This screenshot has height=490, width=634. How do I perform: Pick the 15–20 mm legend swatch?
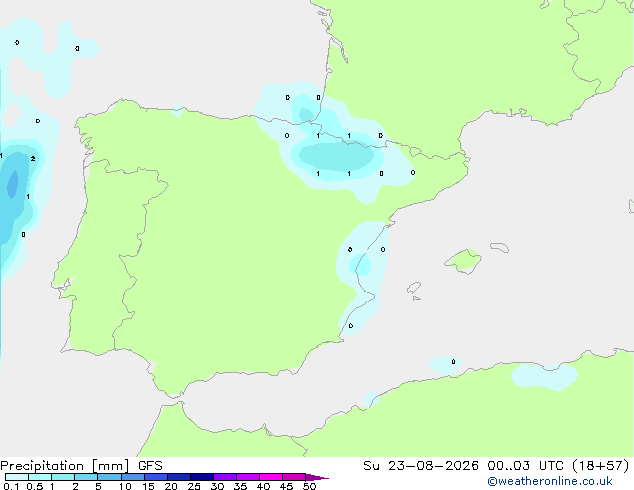pyautogui.click(x=156, y=477)
